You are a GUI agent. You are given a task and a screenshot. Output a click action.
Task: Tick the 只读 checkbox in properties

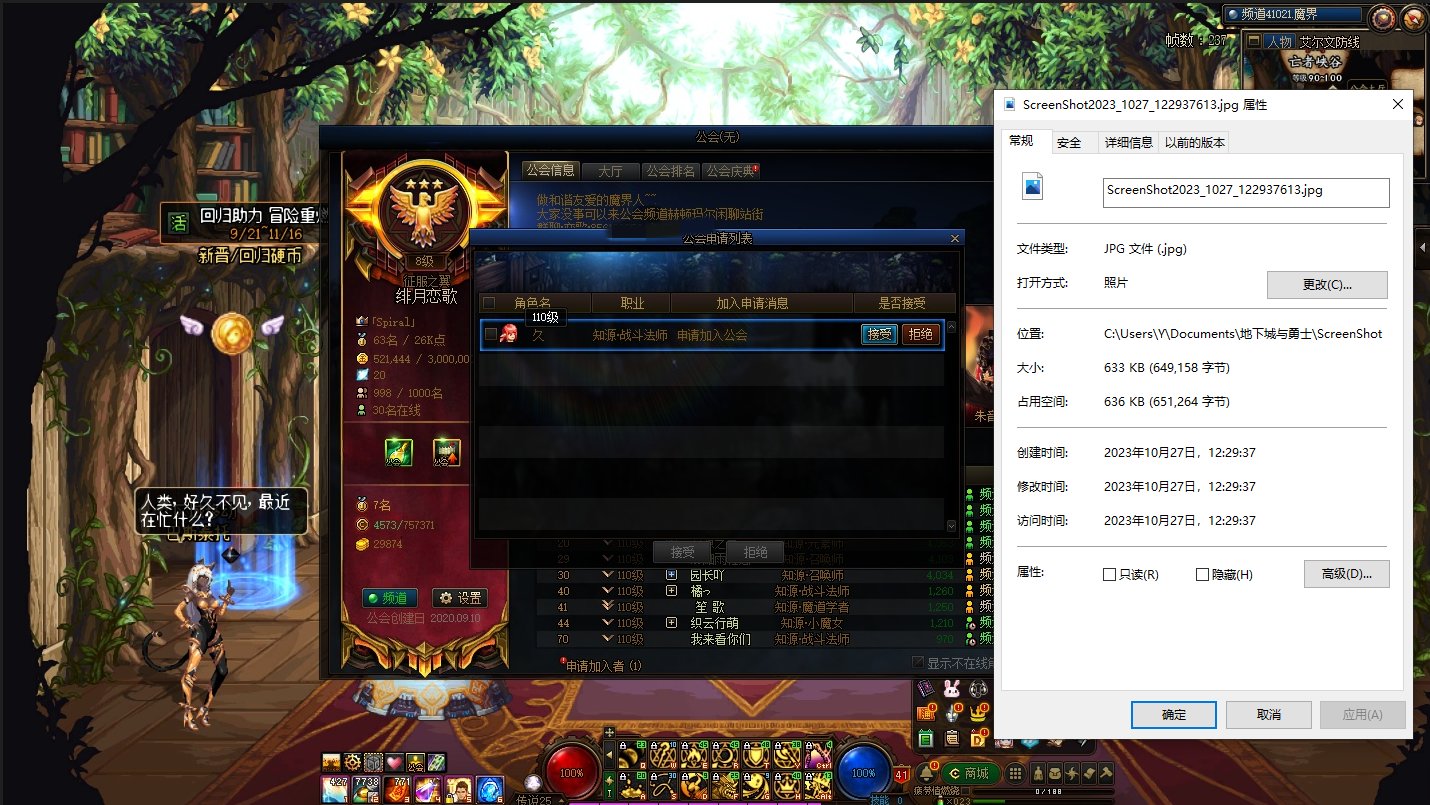coord(1109,575)
